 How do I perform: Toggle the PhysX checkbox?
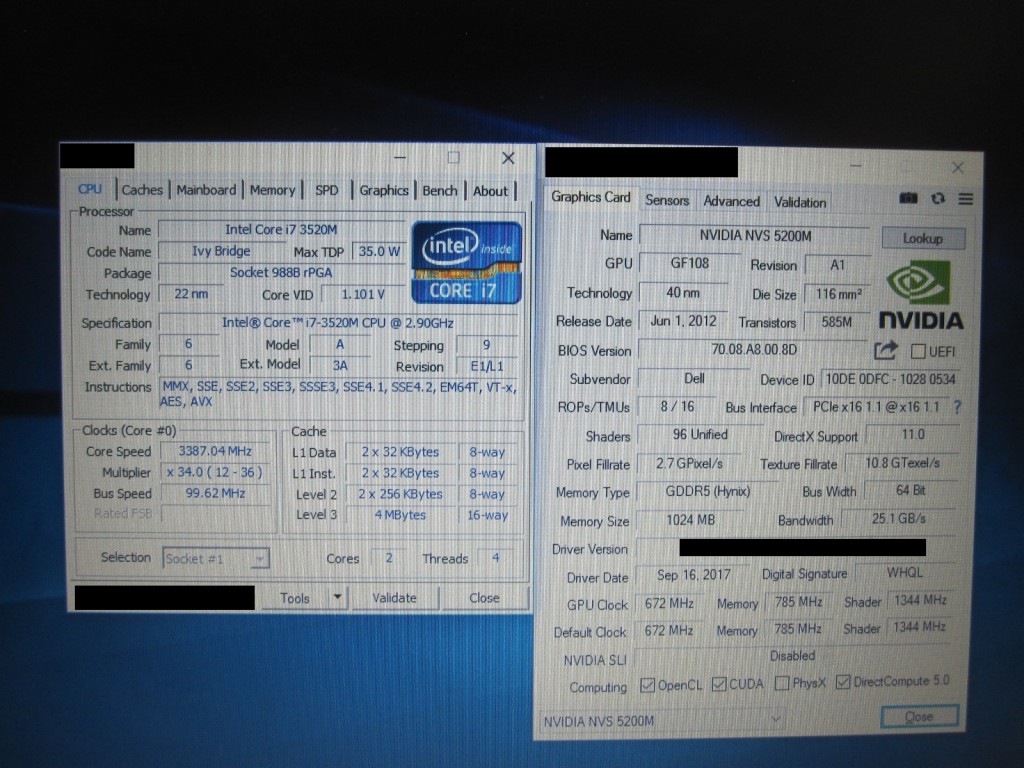pyautogui.click(x=782, y=683)
